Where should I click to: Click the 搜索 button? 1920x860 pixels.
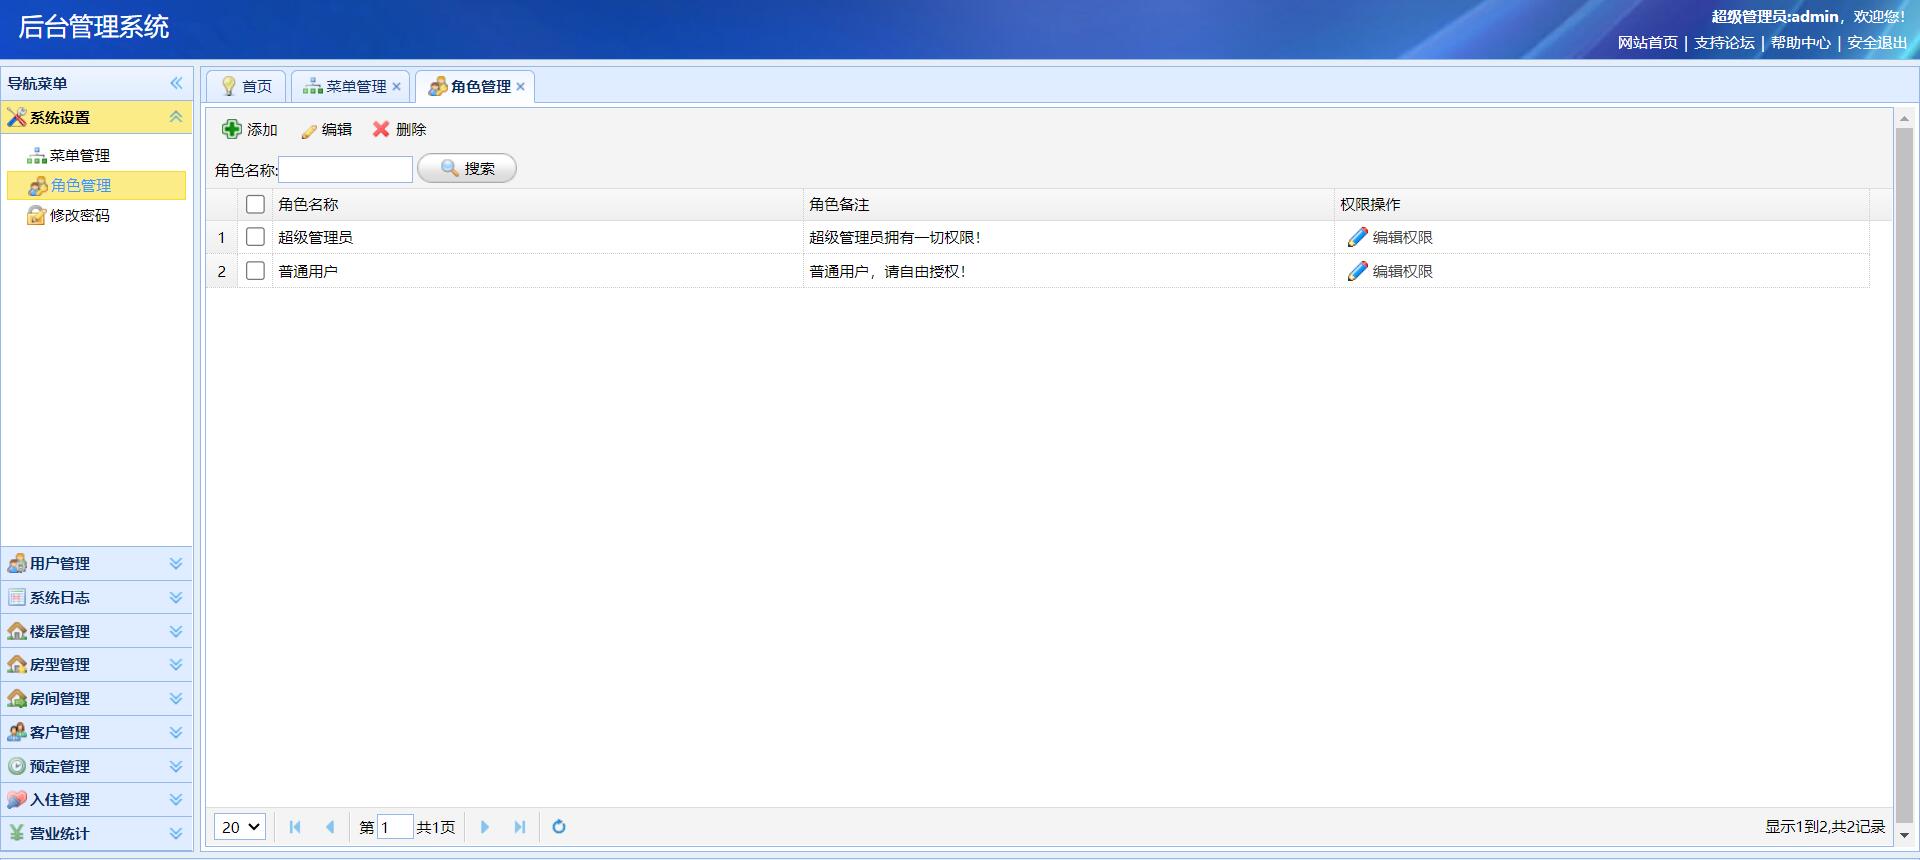pos(467,168)
